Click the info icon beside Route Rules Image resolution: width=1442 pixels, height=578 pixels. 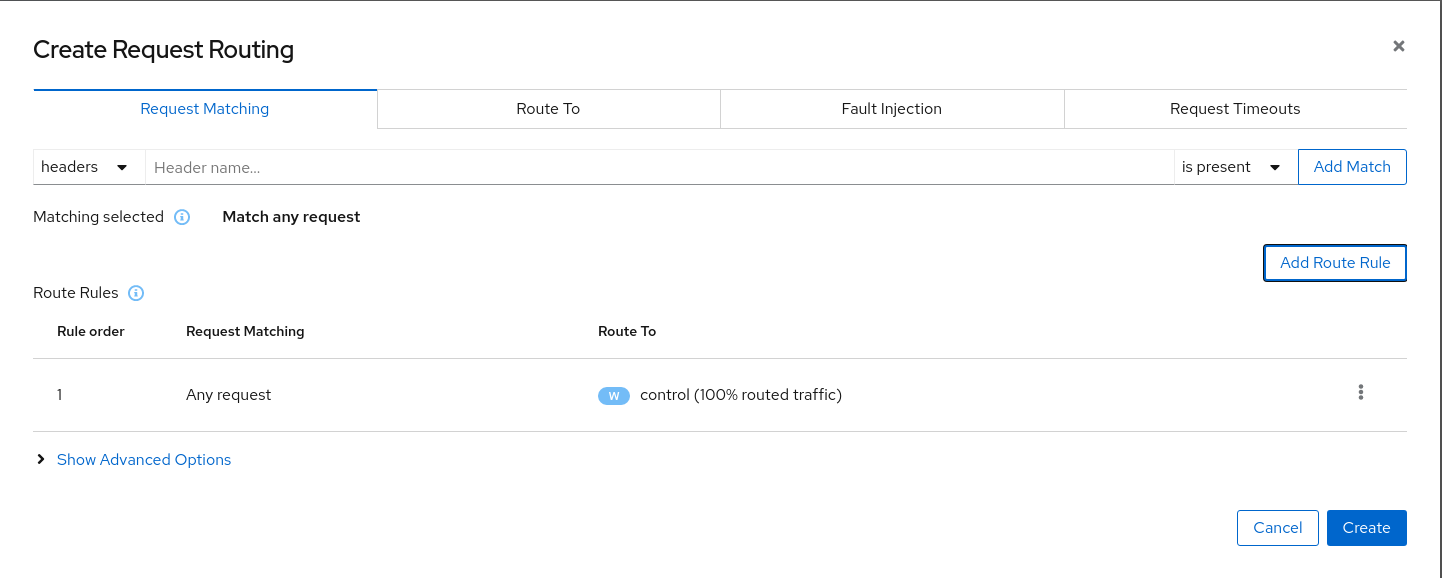136,292
